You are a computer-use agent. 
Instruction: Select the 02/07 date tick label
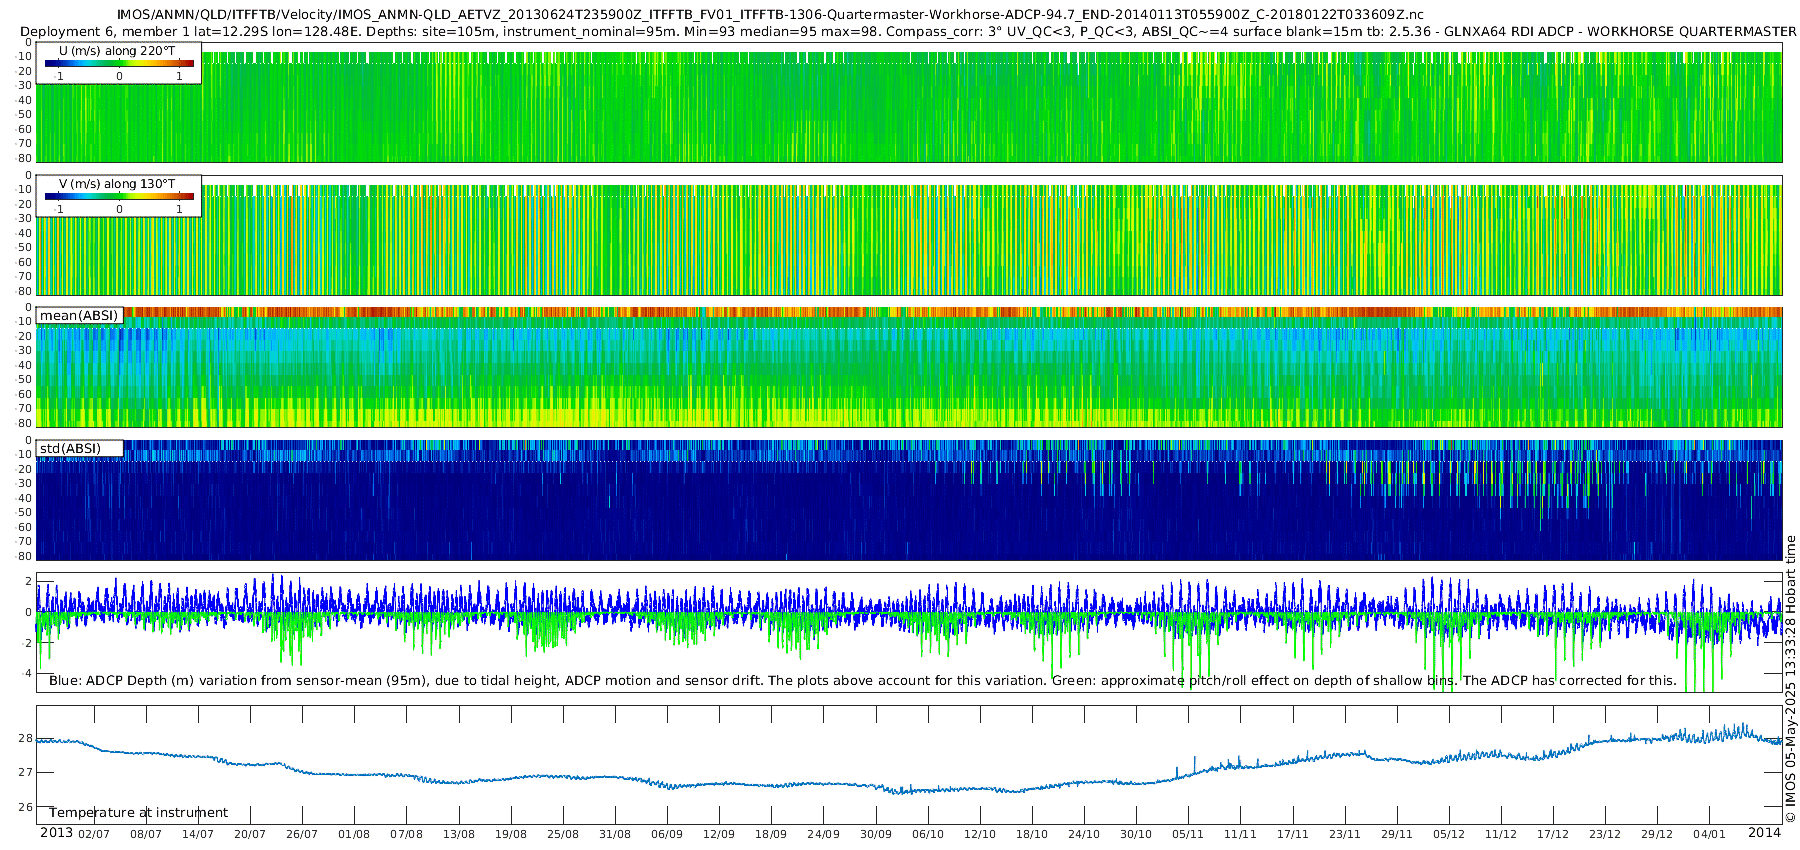(94, 834)
